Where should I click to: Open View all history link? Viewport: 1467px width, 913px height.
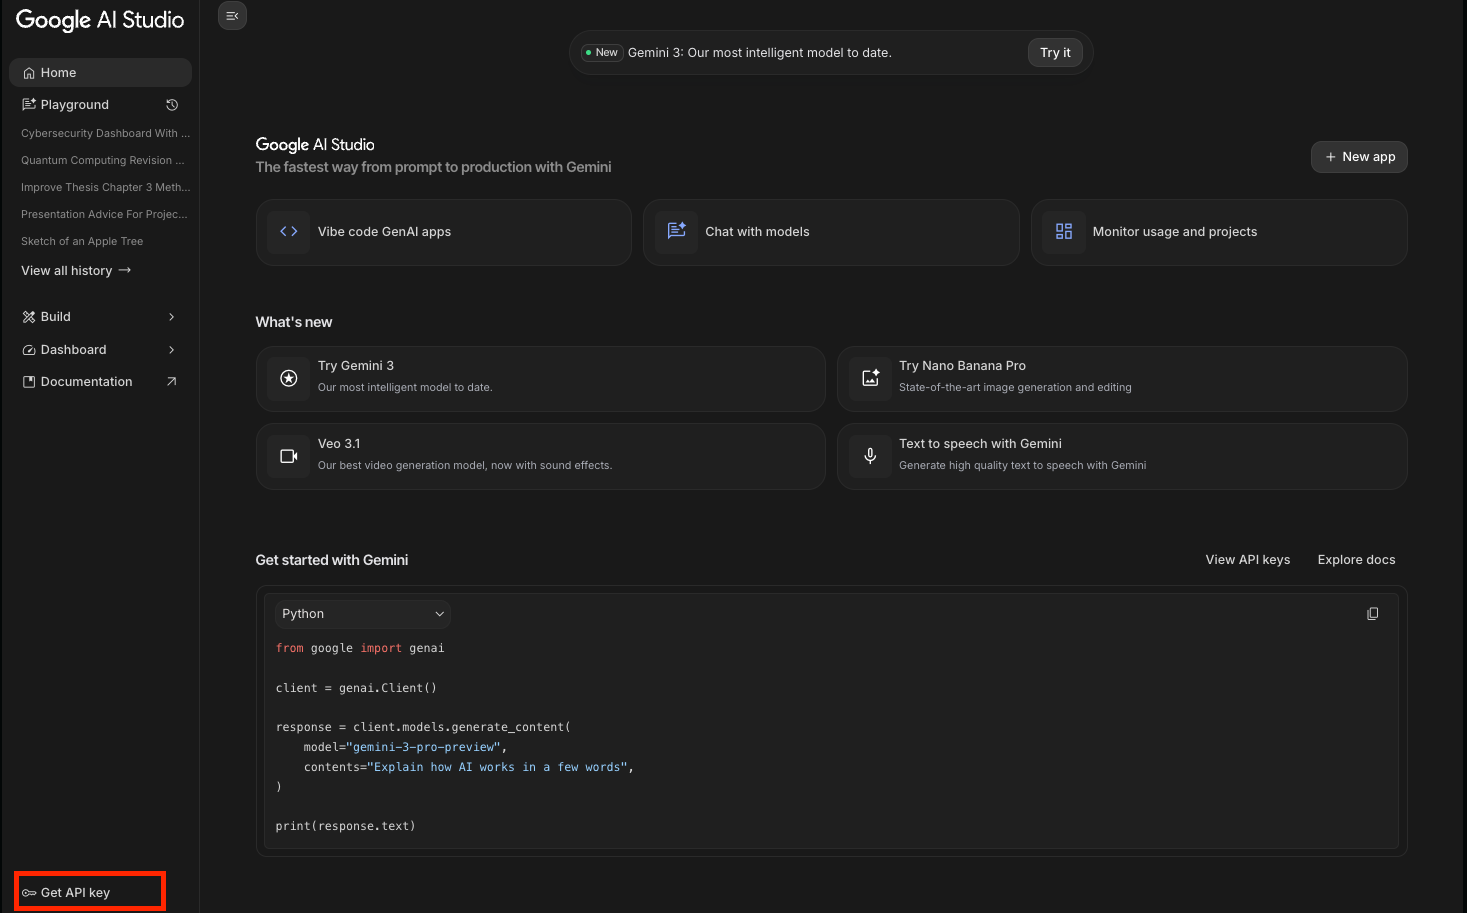click(76, 271)
